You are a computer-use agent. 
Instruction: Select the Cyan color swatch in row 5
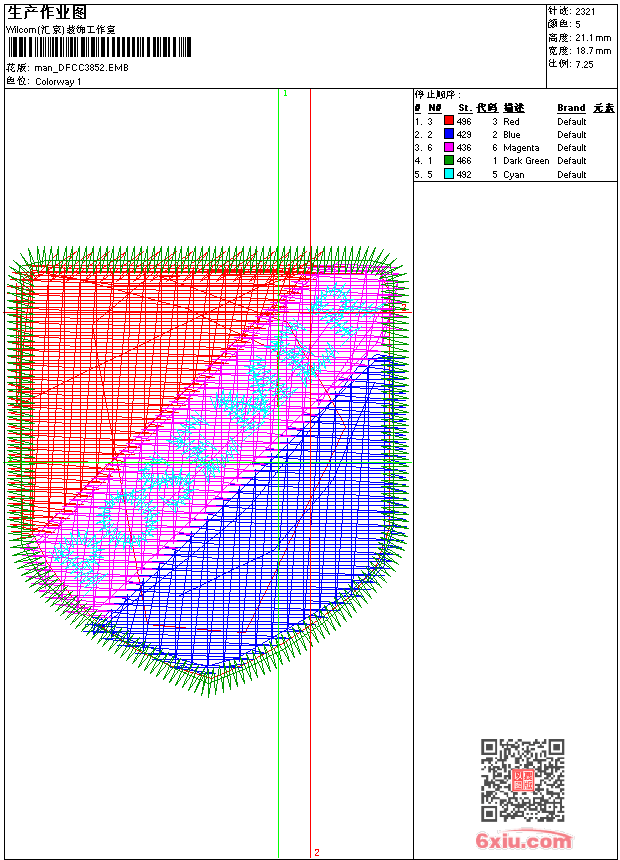[x=449, y=174]
